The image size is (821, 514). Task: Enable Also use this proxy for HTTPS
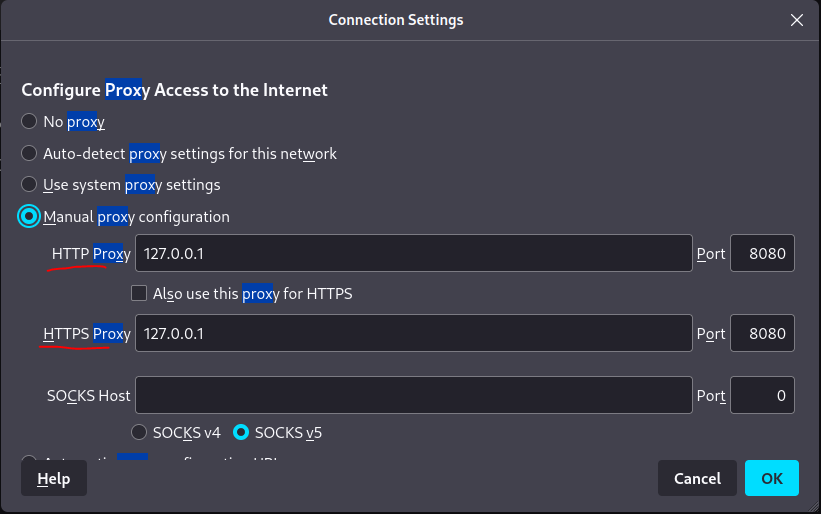pyautogui.click(x=139, y=293)
